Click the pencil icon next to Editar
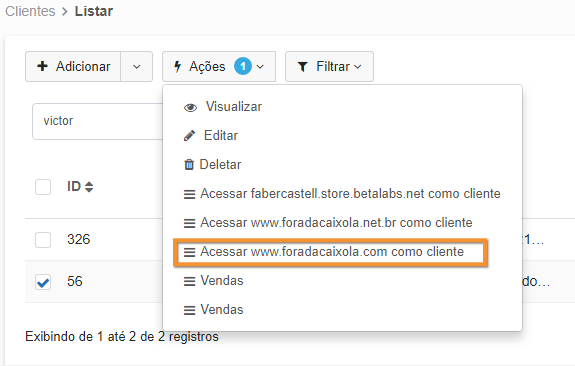This screenshot has height=366, width=575. point(189,136)
